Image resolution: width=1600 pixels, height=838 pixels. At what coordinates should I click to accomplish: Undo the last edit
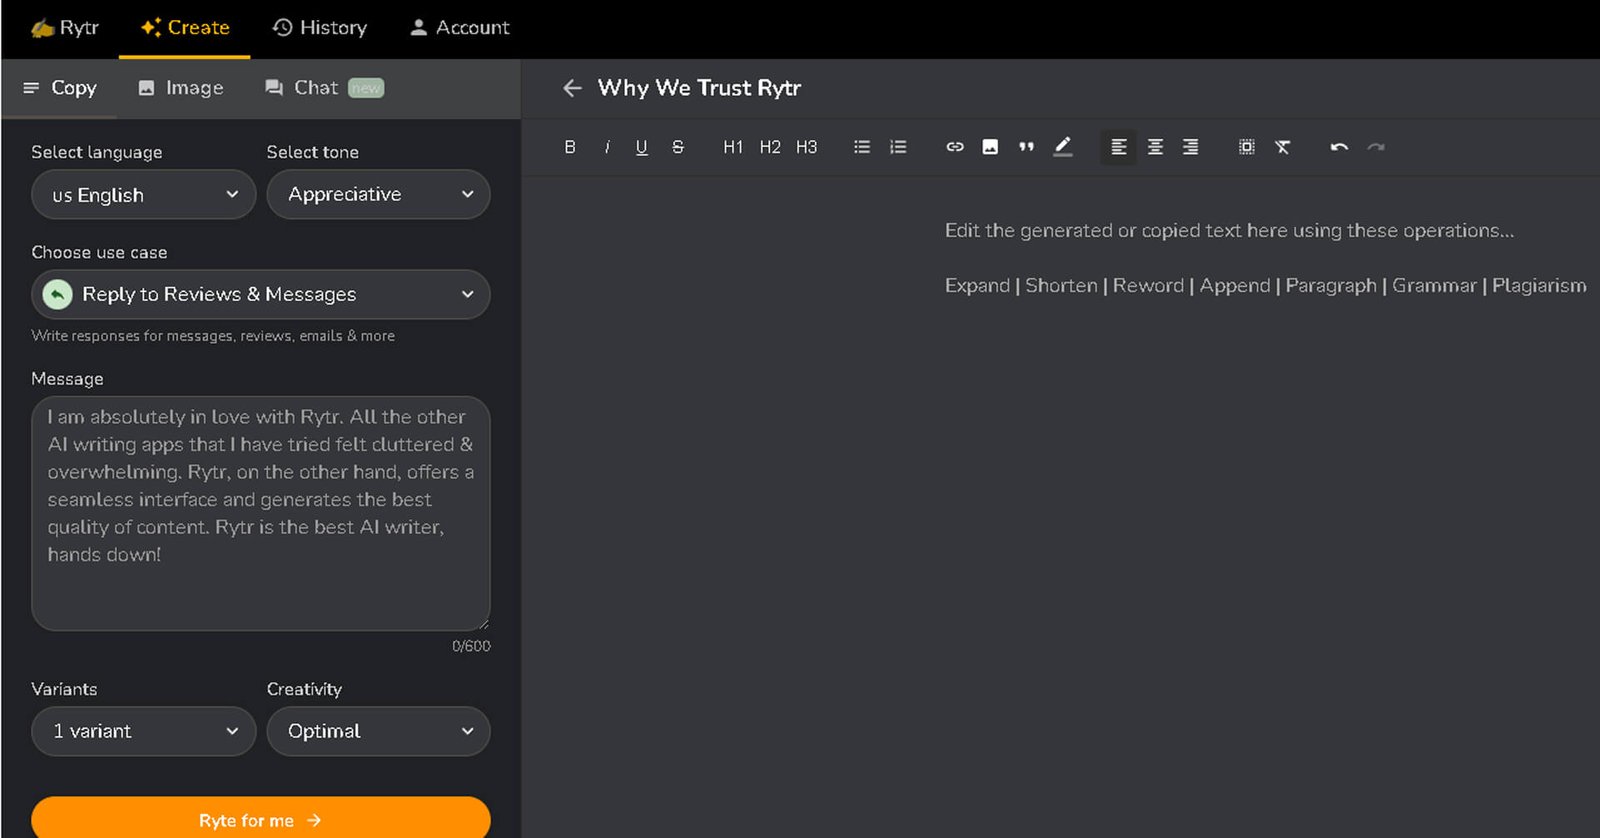pos(1339,147)
